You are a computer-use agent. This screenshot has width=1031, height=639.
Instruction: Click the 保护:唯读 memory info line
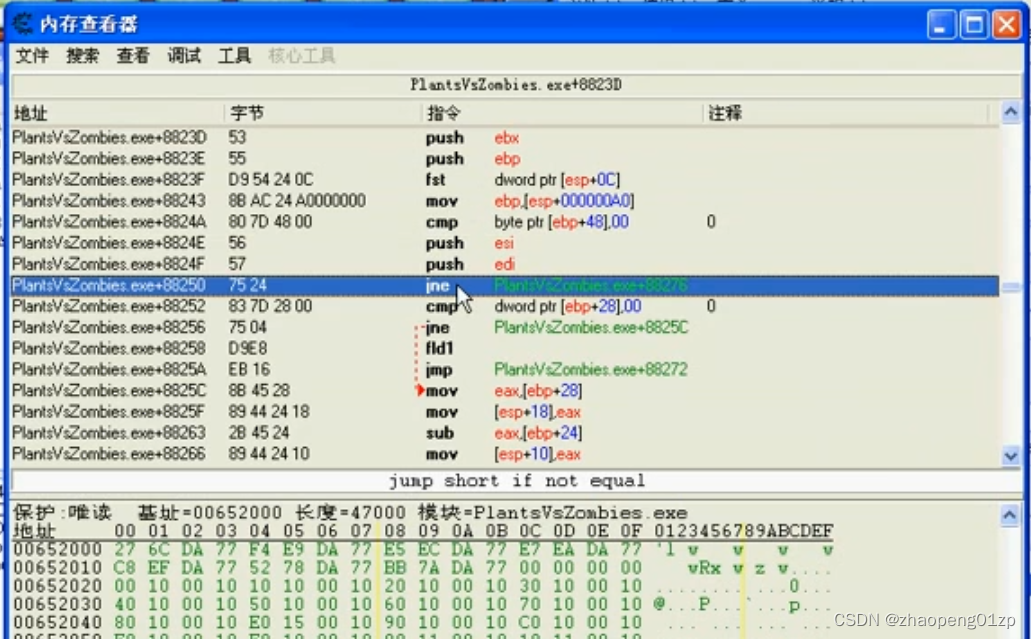(350, 512)
